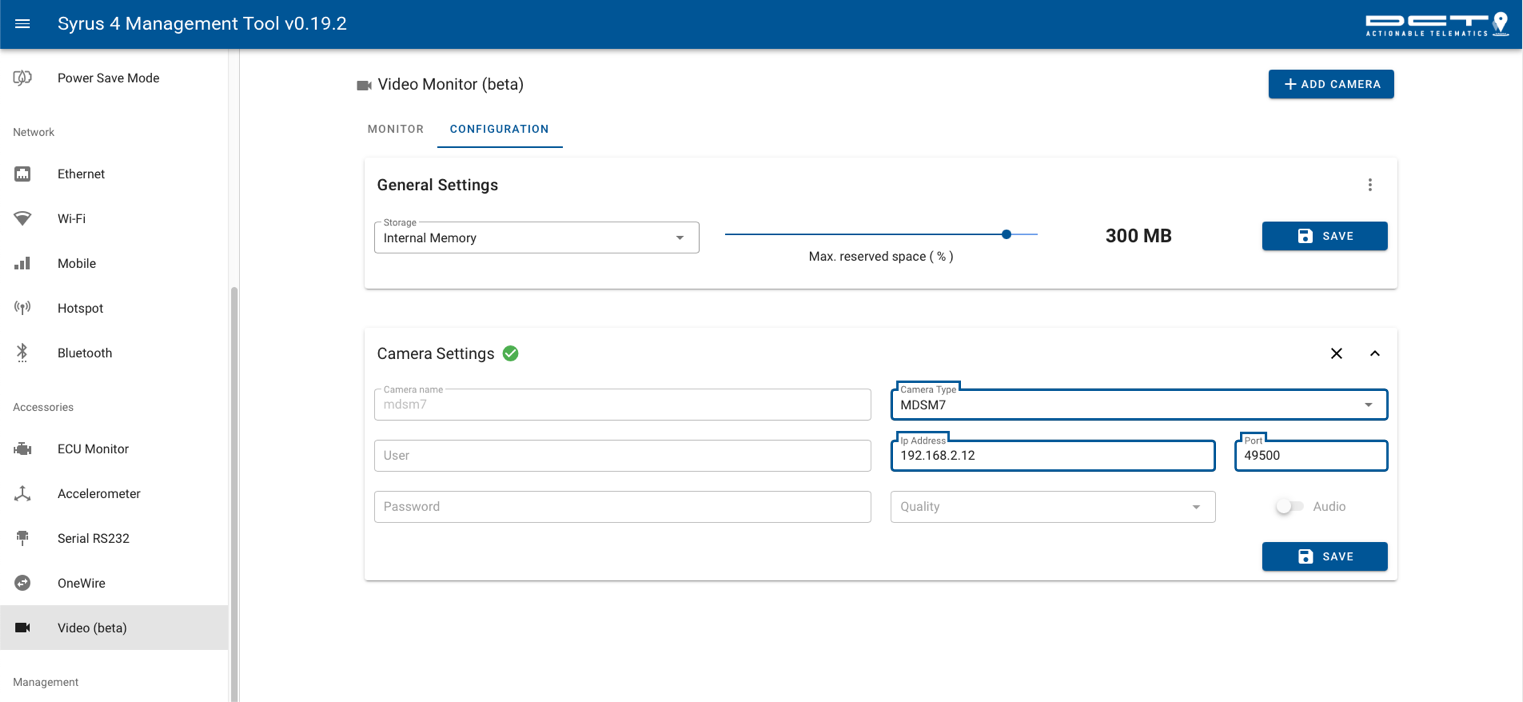
Task: Click the OneWire icon
Action: pyautogui.click(x=22, y=583)
